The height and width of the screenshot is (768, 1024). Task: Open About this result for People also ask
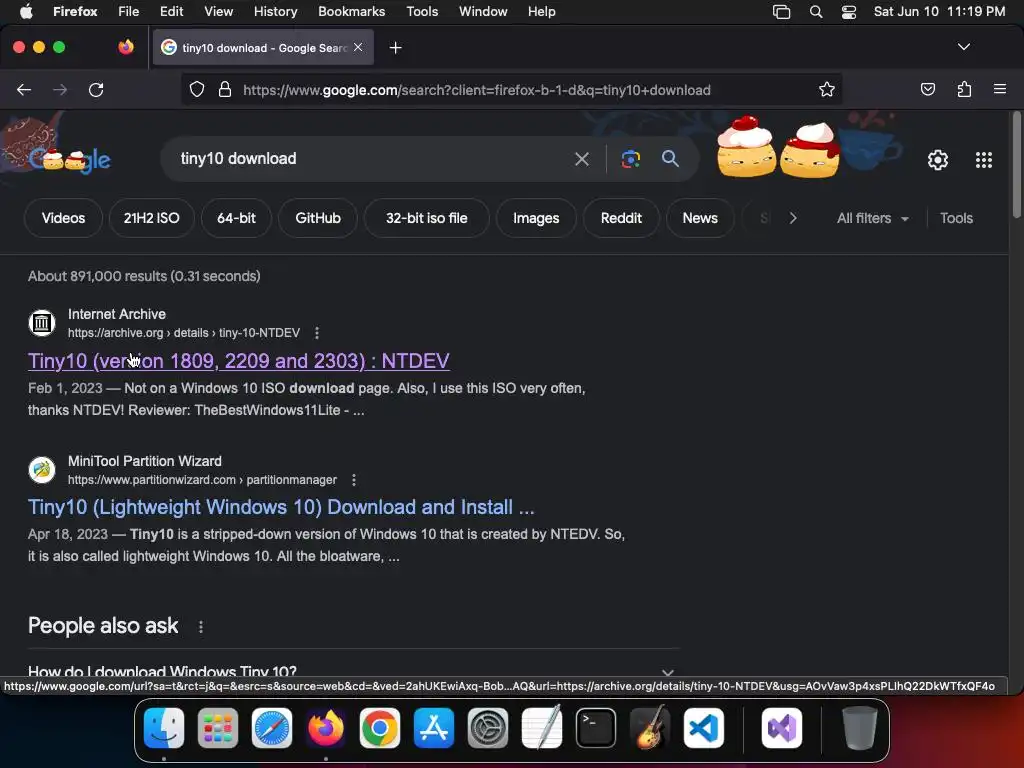(200, 627)
